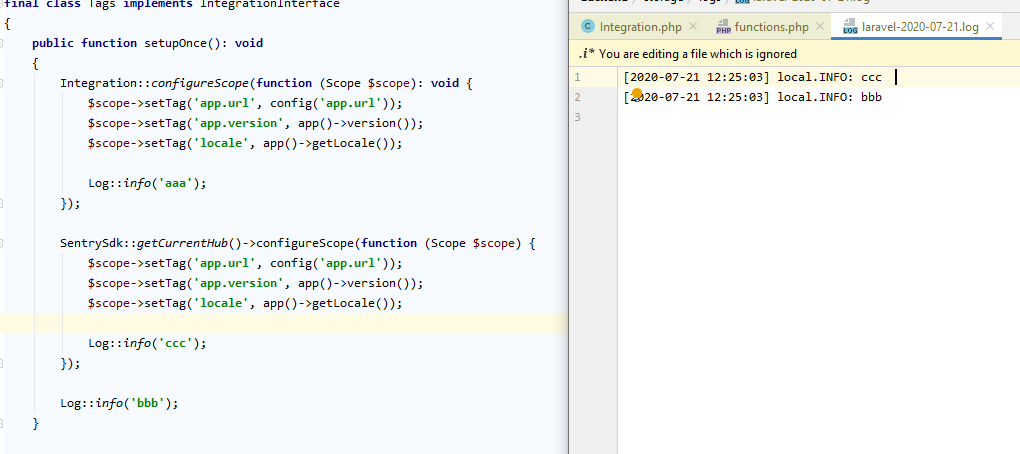
Task: Click line number 2 in log gutter
Action: pos(577,98)
